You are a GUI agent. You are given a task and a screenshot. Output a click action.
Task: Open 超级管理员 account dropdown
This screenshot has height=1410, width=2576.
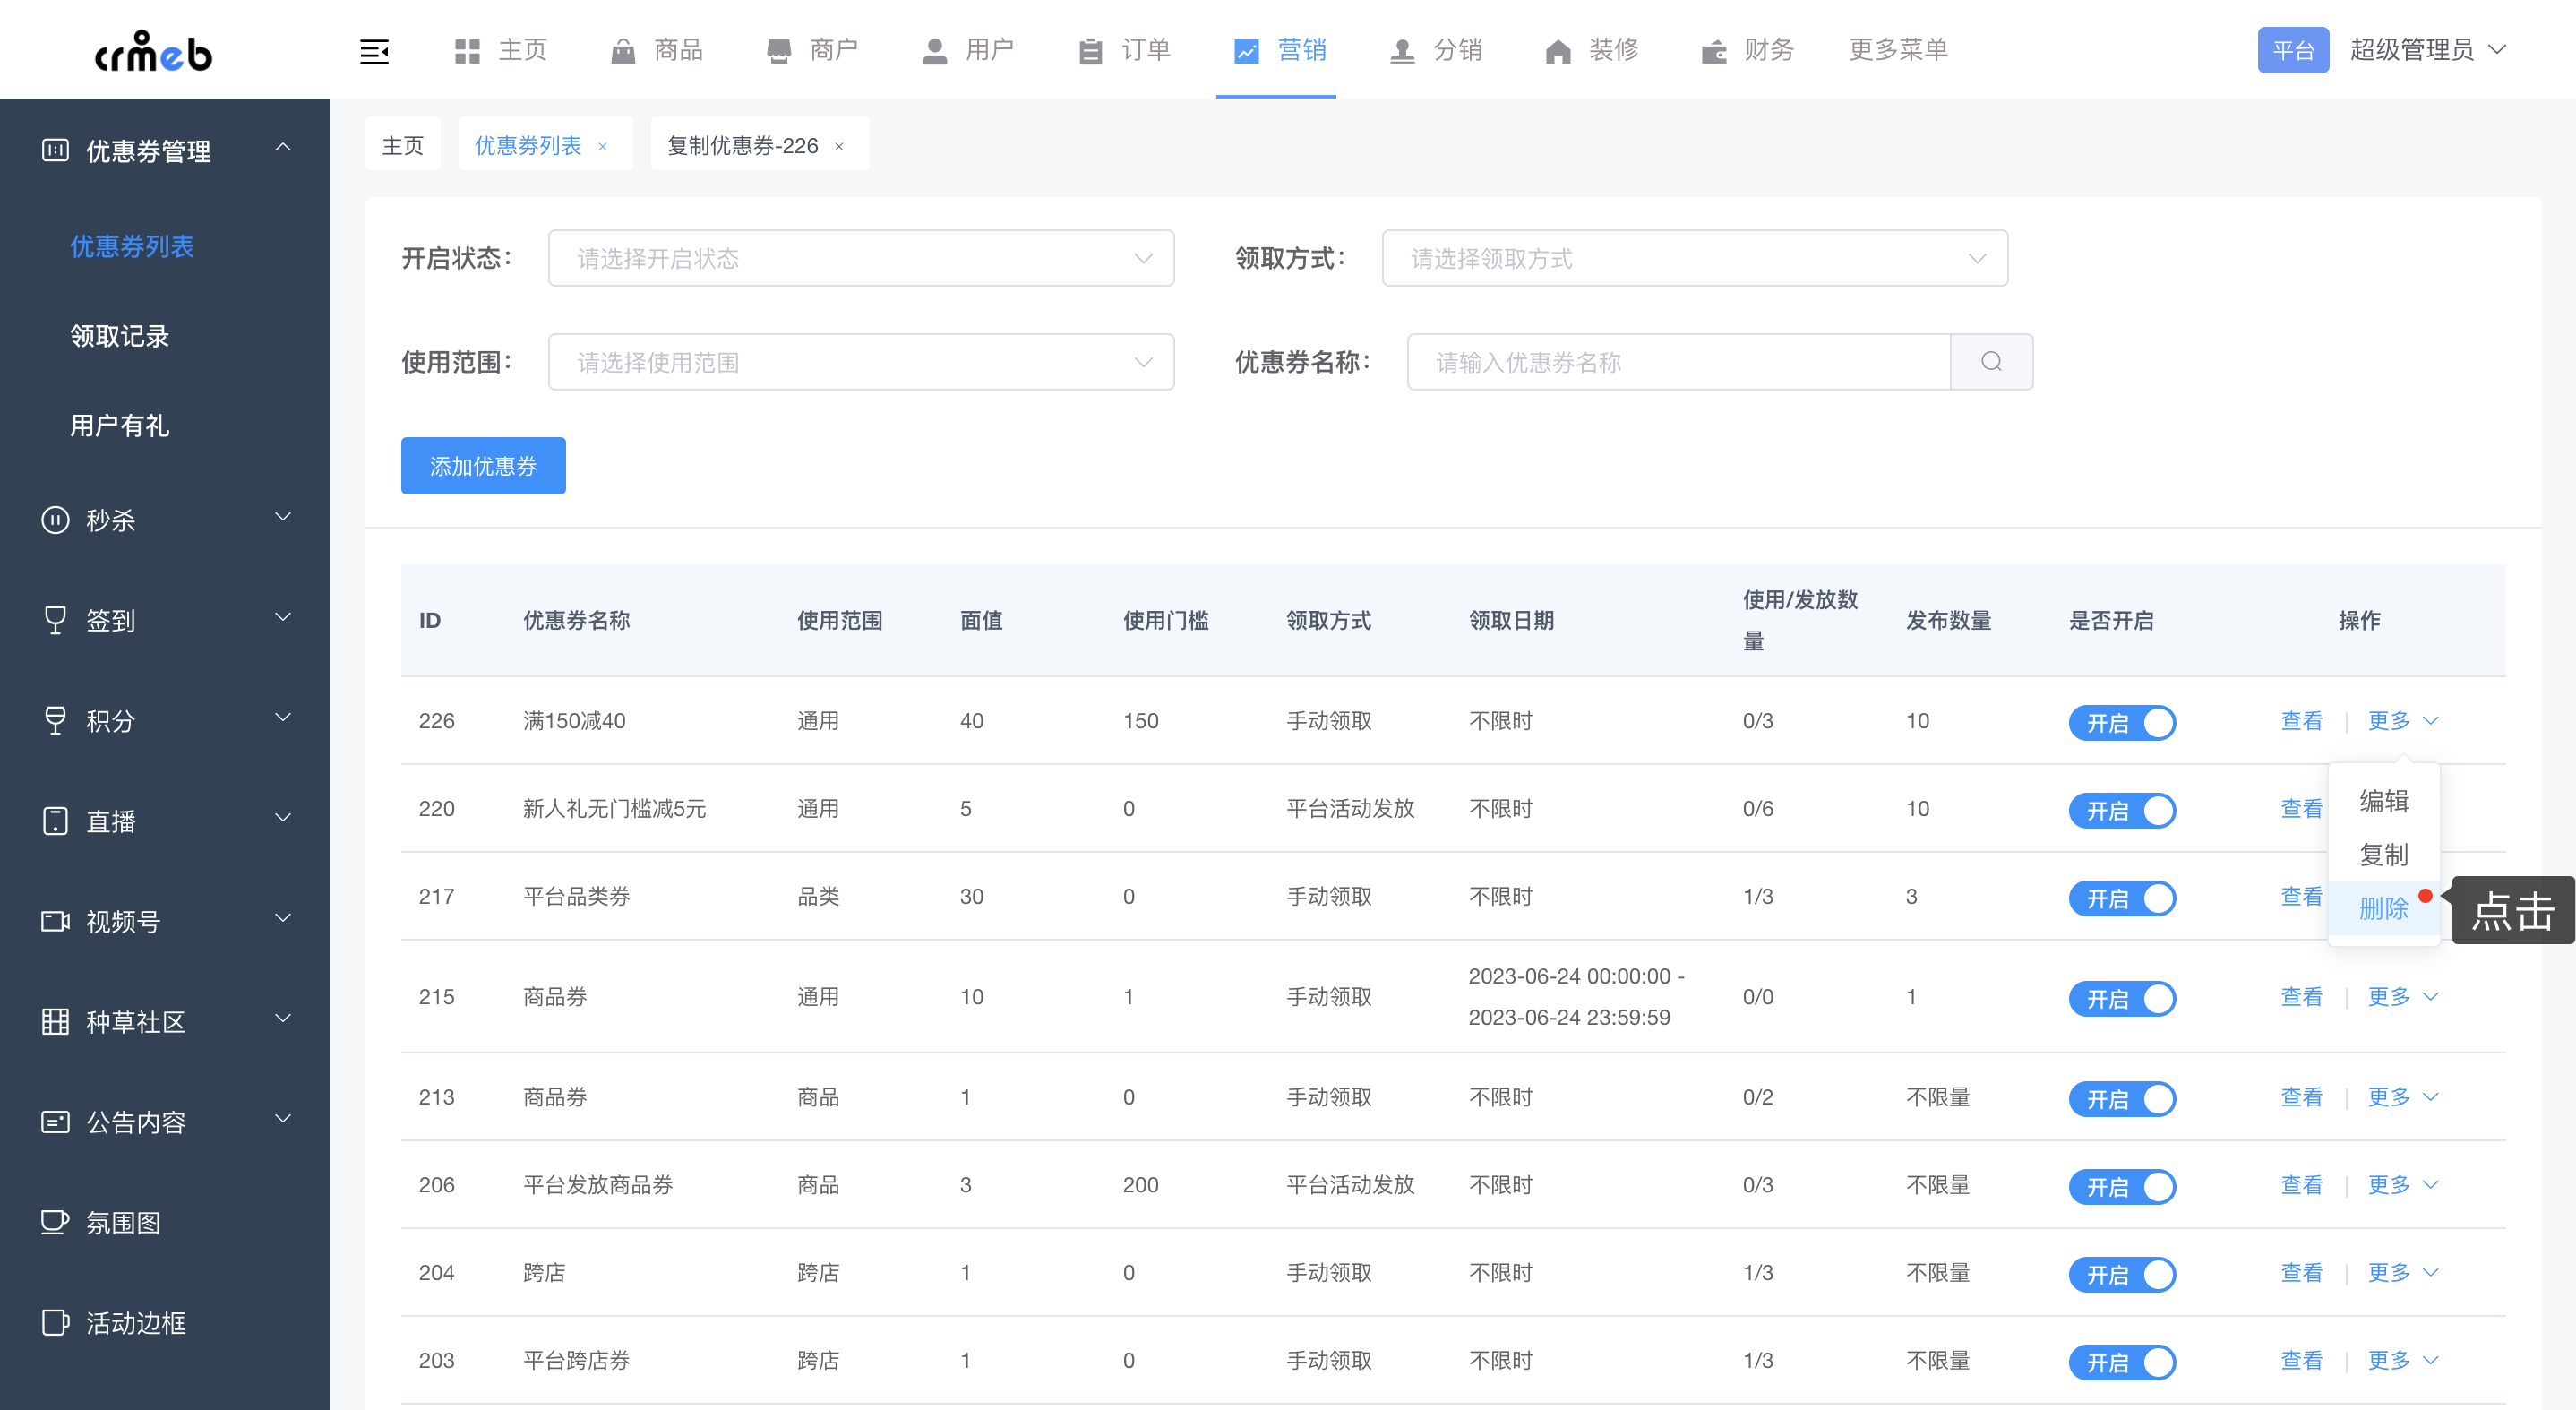2428,50
